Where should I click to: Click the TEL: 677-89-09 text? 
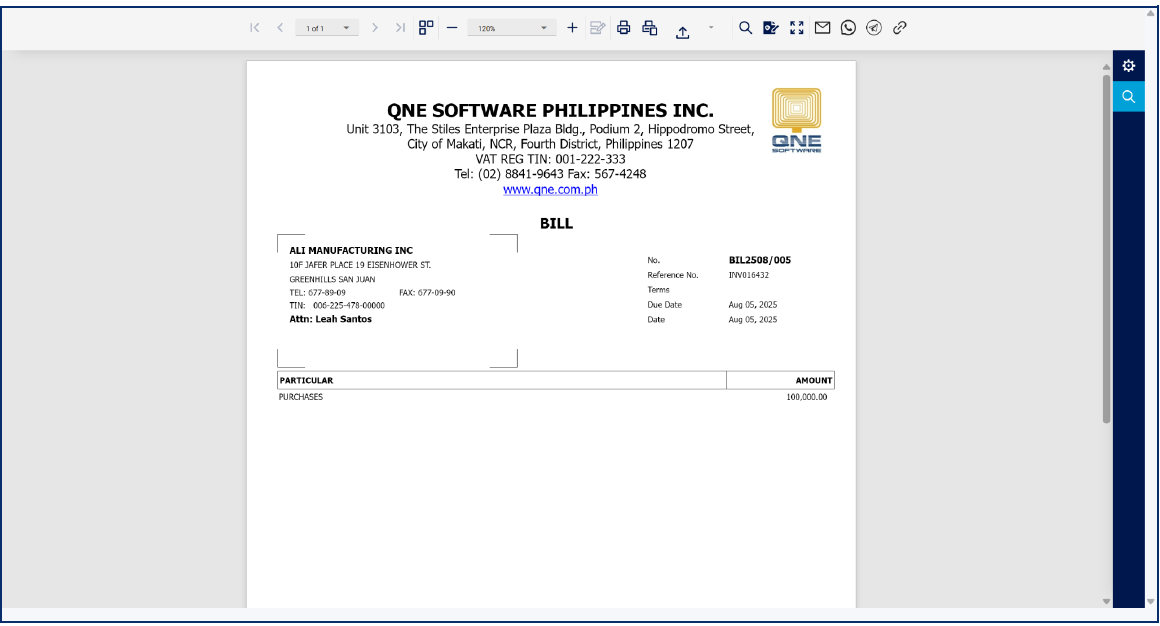317,292
